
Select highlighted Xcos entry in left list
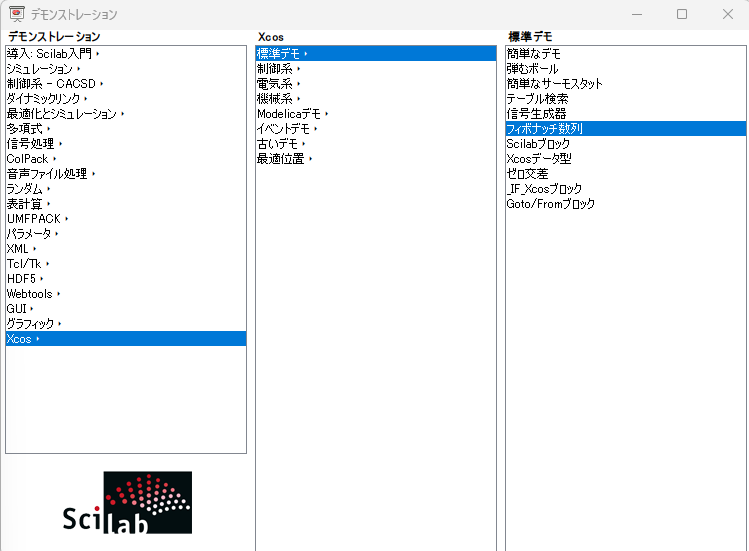pos(126,339)
